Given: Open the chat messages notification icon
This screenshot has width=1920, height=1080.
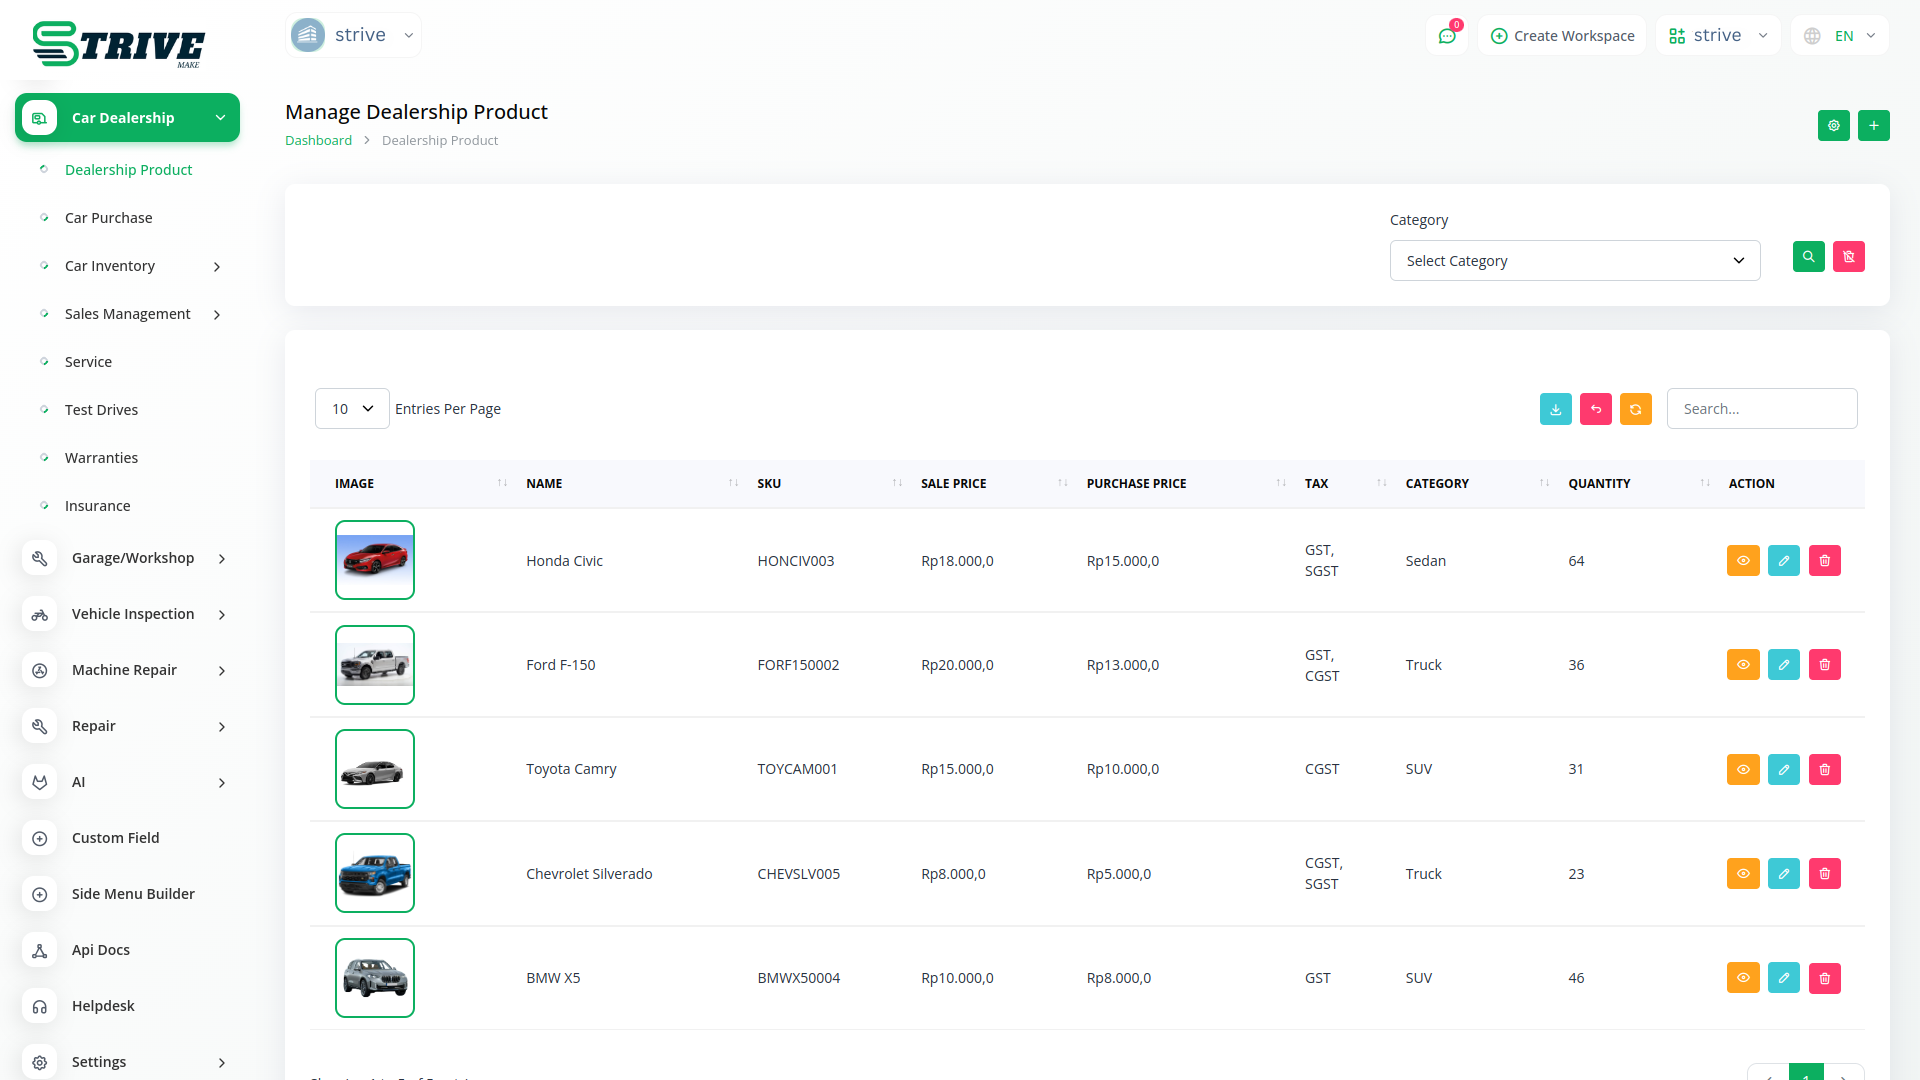Looking at the screenshot, I should point(1446,36).
